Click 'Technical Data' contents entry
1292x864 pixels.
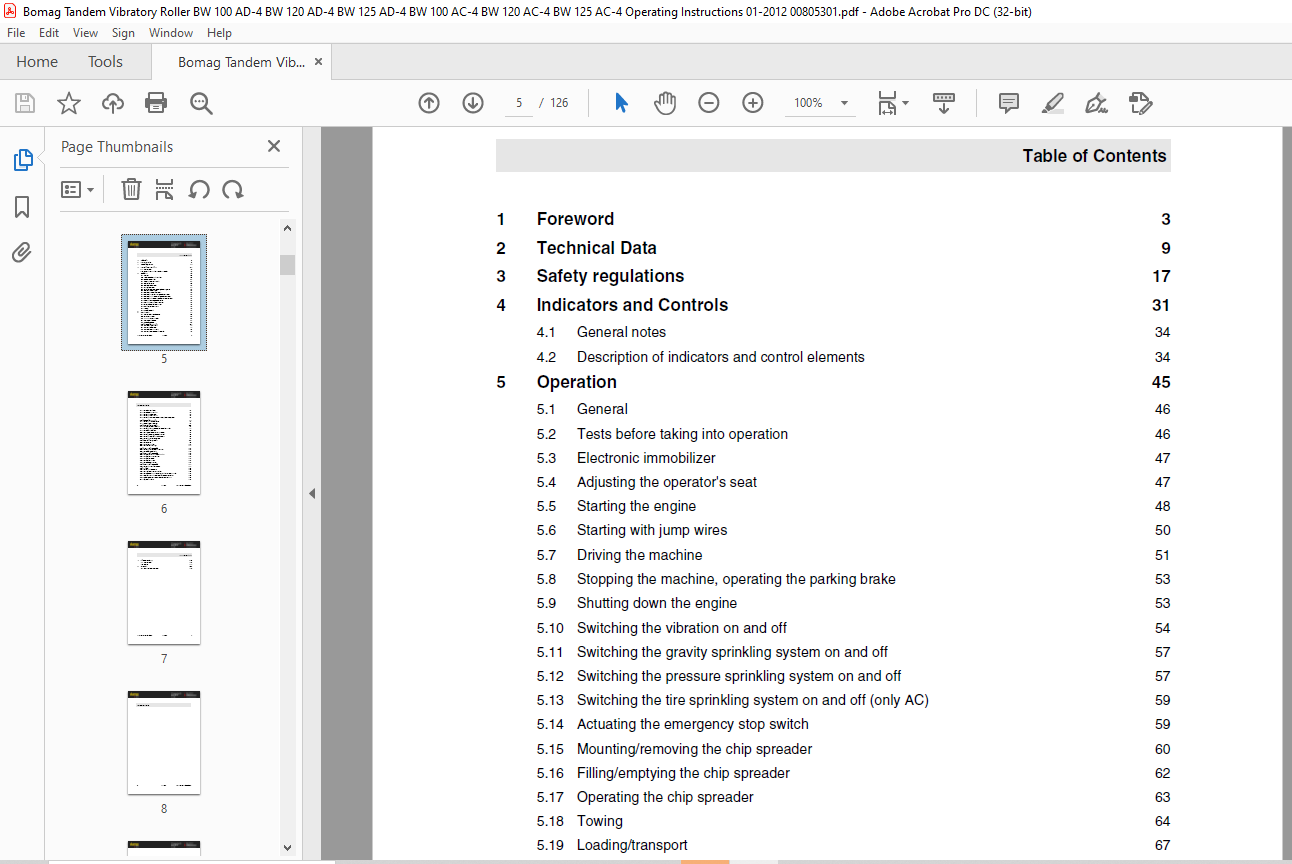[x=596, y=248]
